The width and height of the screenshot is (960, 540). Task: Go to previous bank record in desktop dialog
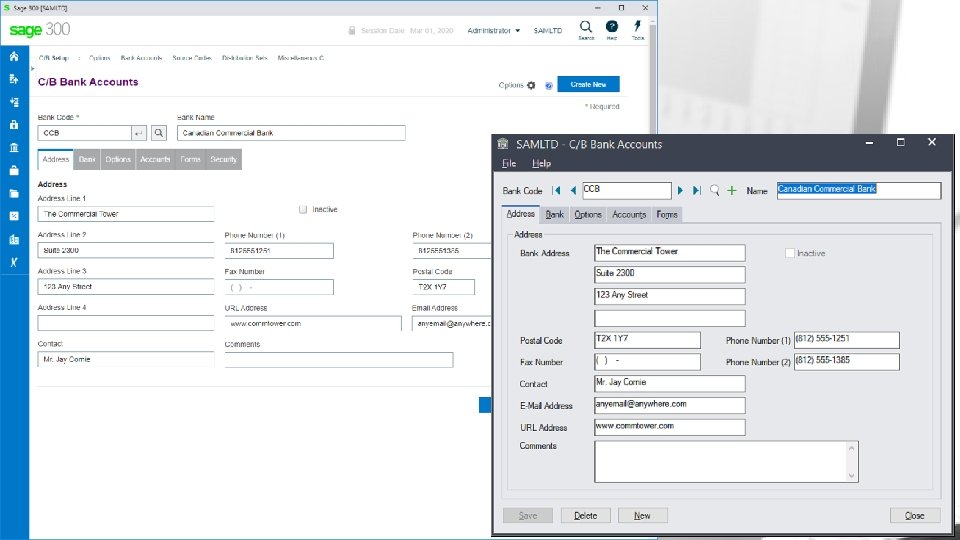[573, 190]
